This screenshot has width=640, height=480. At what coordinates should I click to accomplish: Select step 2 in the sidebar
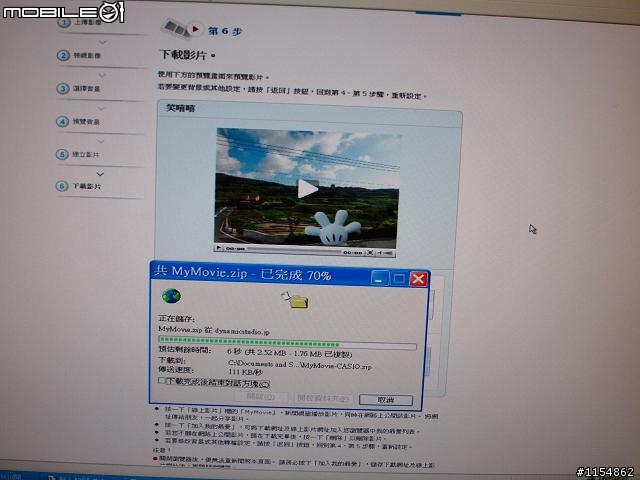[x=79, y=55]
